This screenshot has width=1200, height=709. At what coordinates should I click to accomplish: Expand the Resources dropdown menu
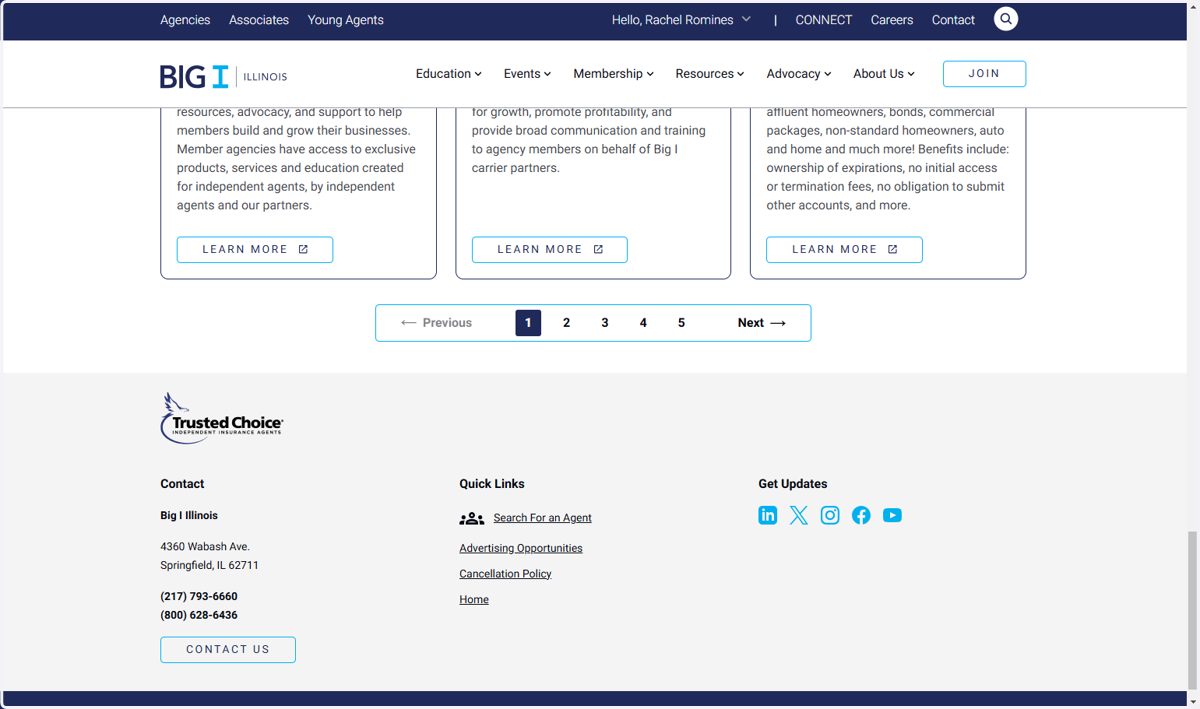click(x=709, y=74)
